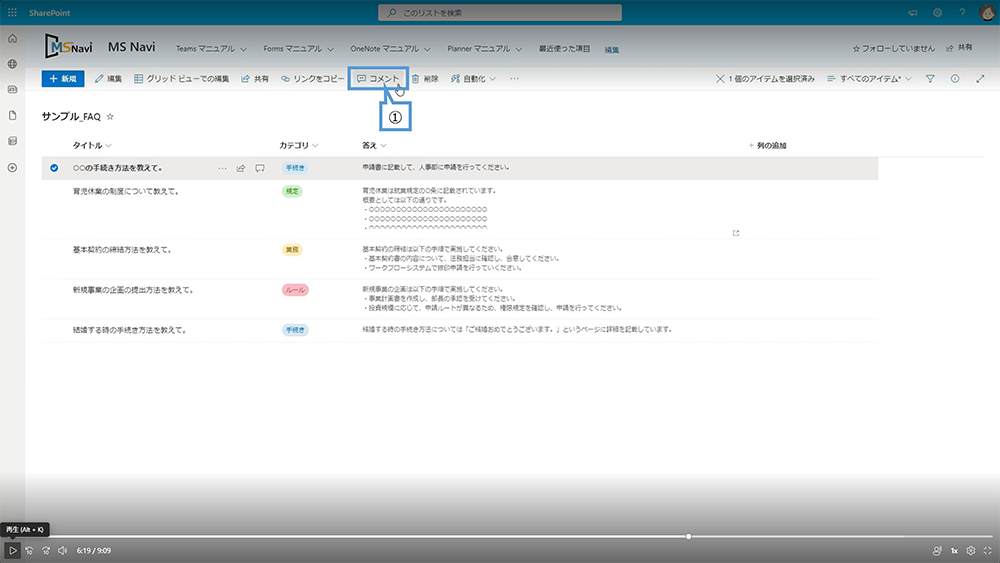Click the リンクをコピー (Copy link) button
This screenshot has width=1000, height=563.
click(312, 78)
